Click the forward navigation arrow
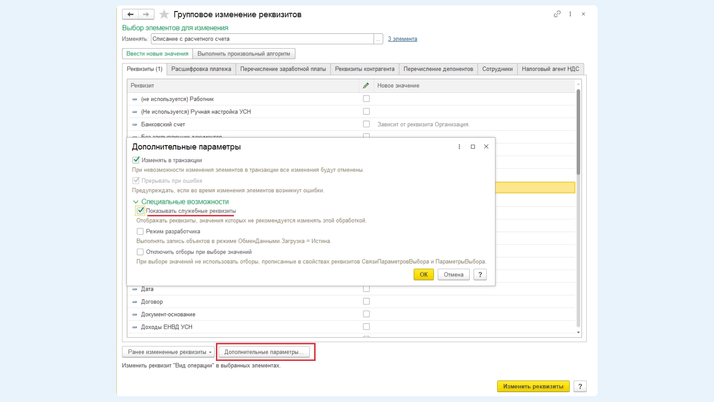 click(x=146, y=14)
